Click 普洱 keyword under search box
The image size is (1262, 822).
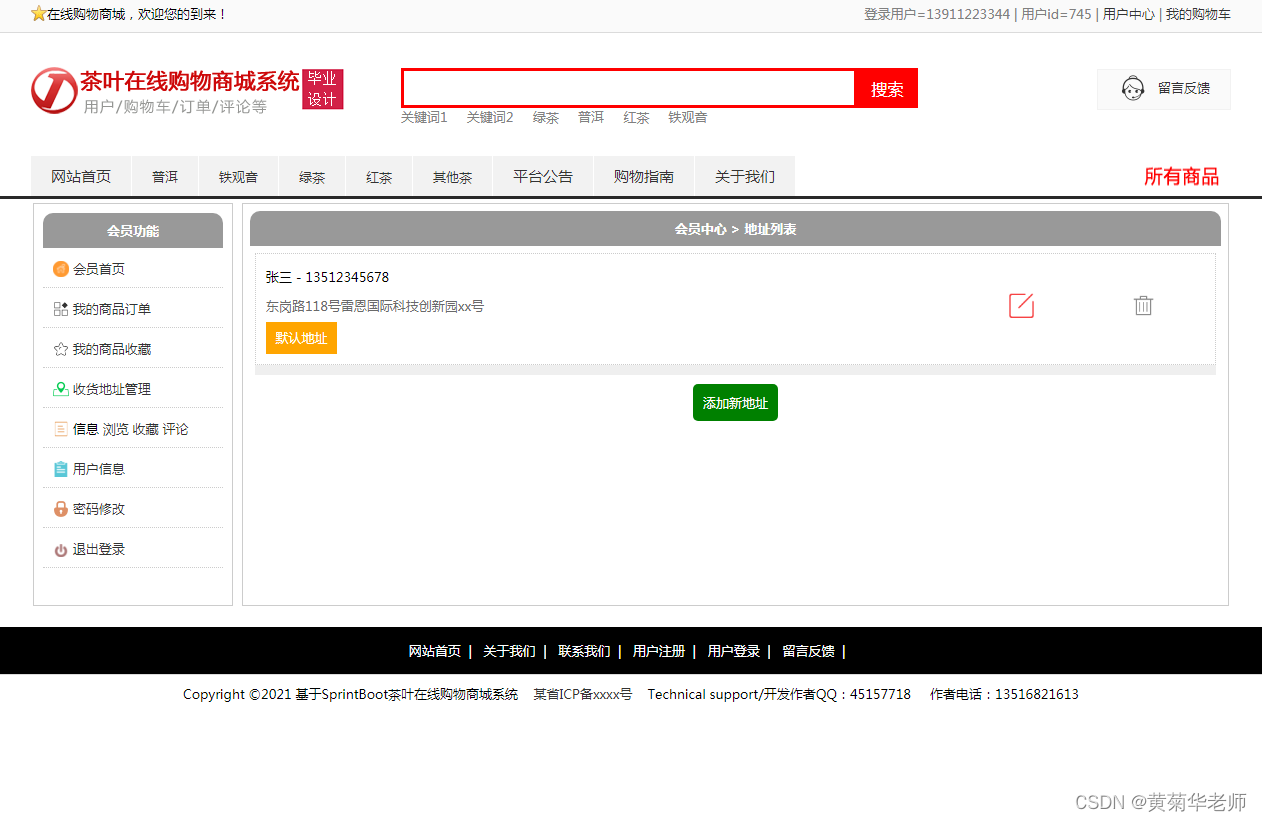click(x=591, y=117)
